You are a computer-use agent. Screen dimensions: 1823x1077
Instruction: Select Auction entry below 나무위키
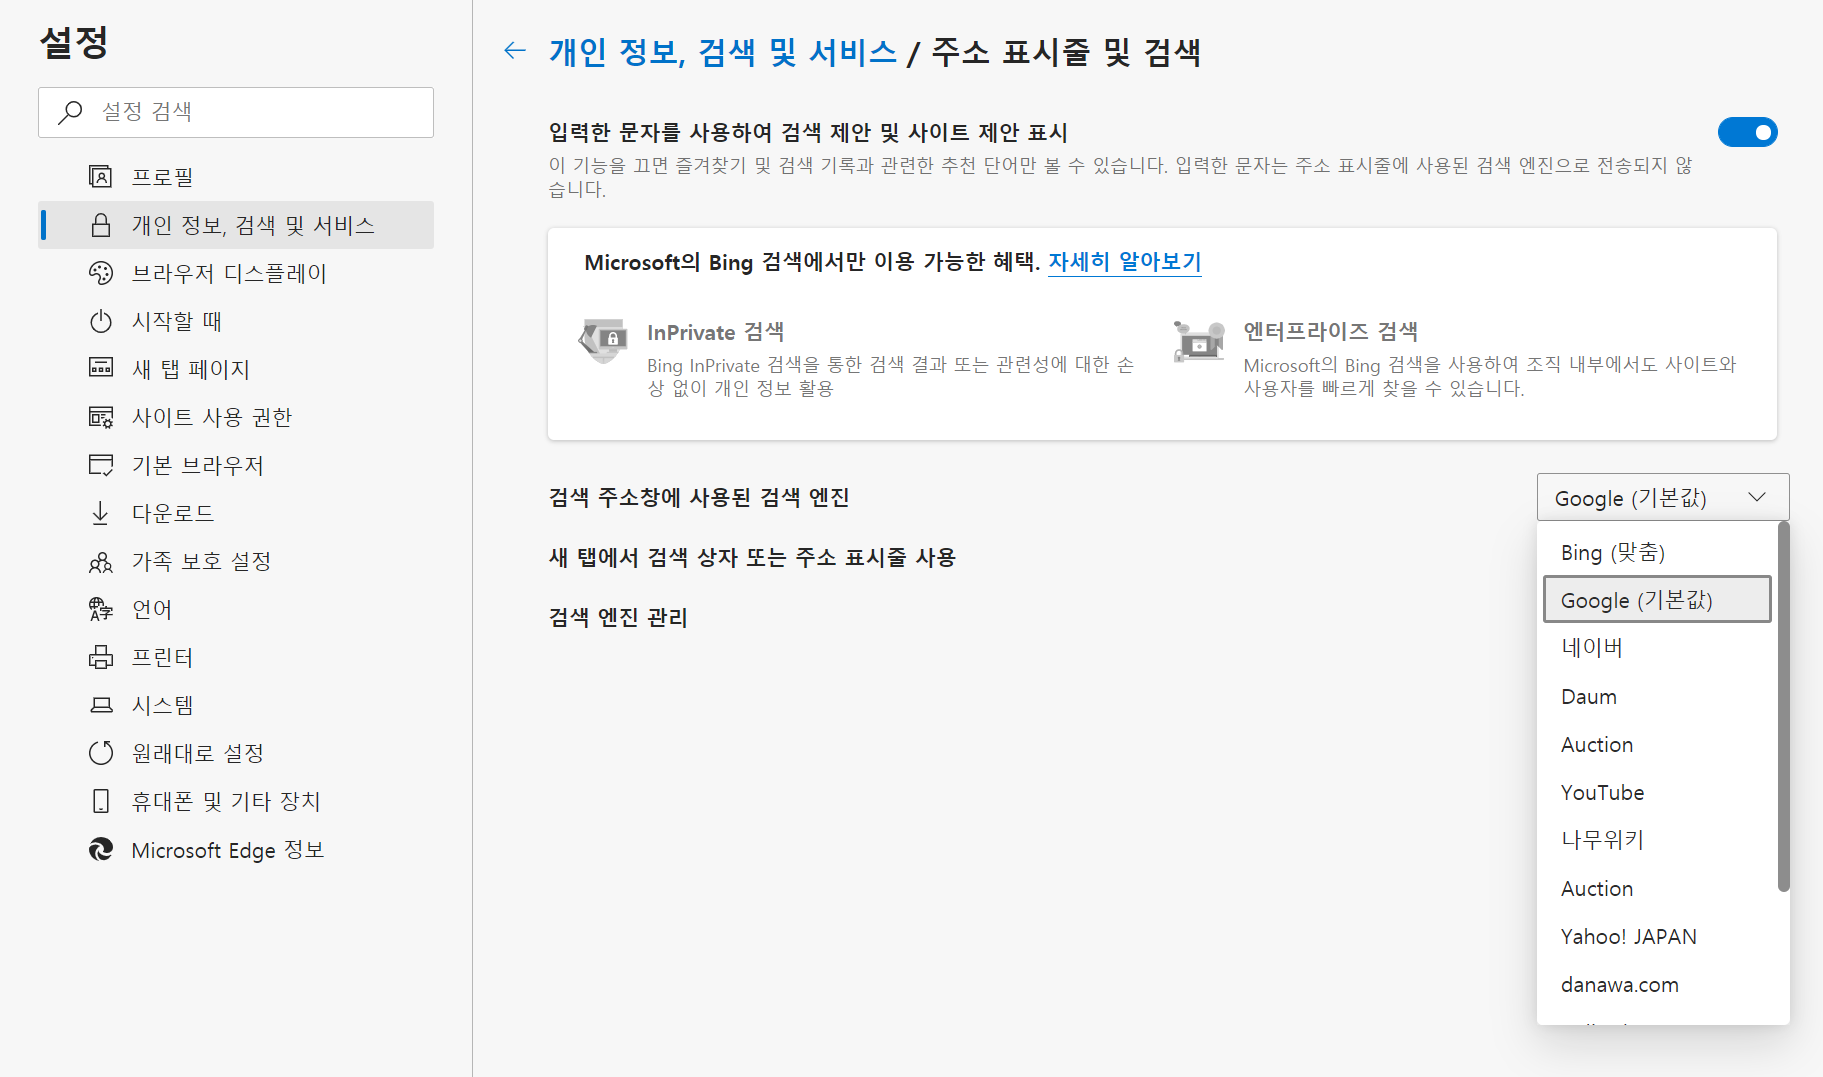tap(1657, 889)
